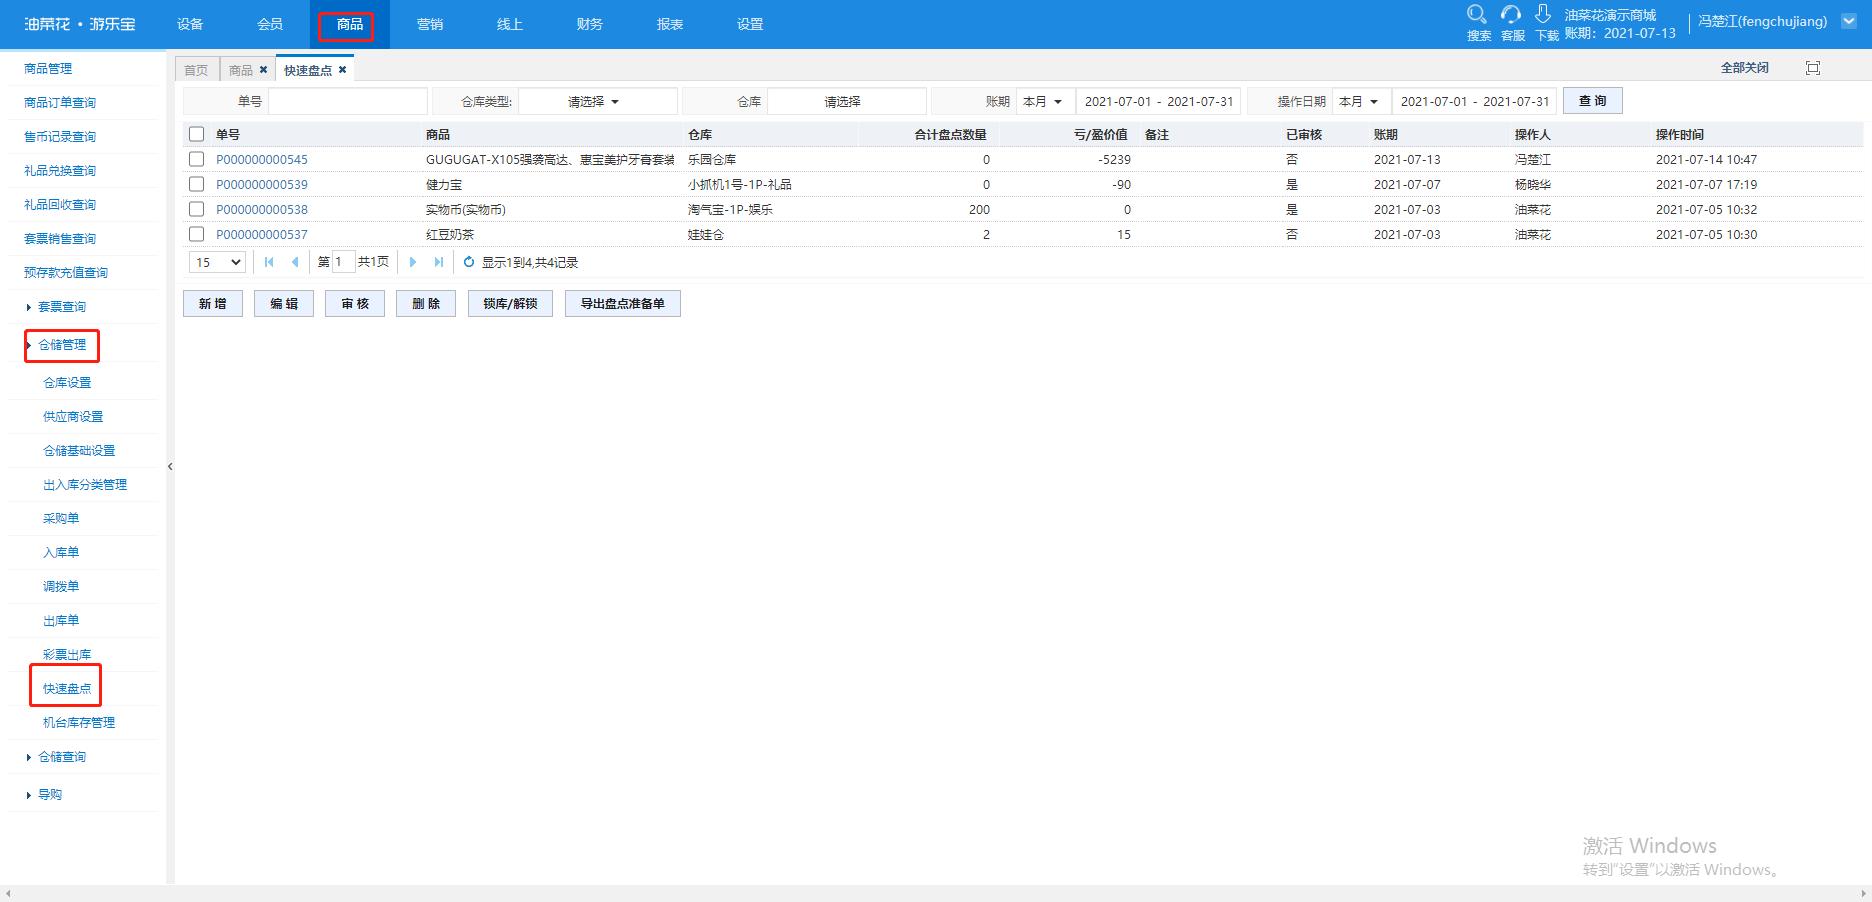Viewport: 1872px width, 902px height.
Task: Open 报表 top menu
Action: coord(670,24)
